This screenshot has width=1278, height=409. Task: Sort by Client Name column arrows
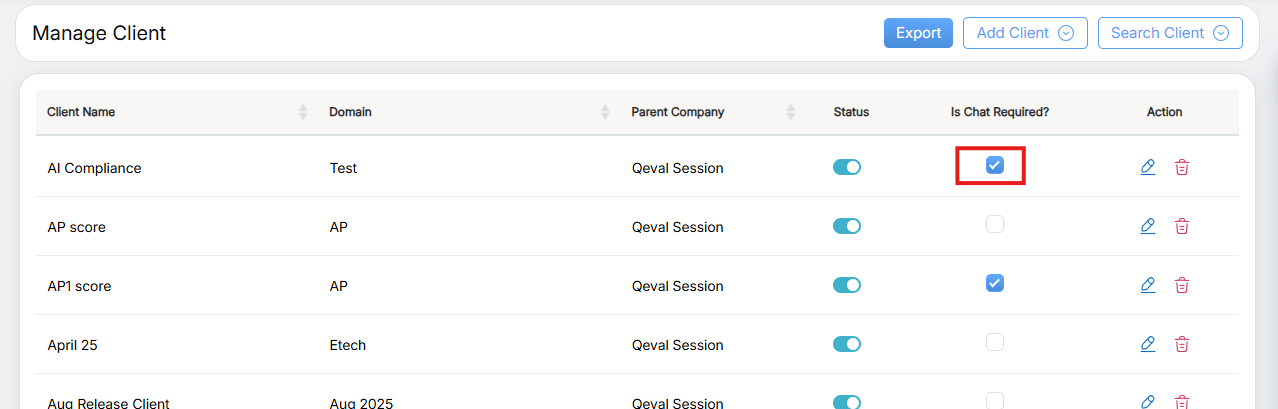click(303, 112)
